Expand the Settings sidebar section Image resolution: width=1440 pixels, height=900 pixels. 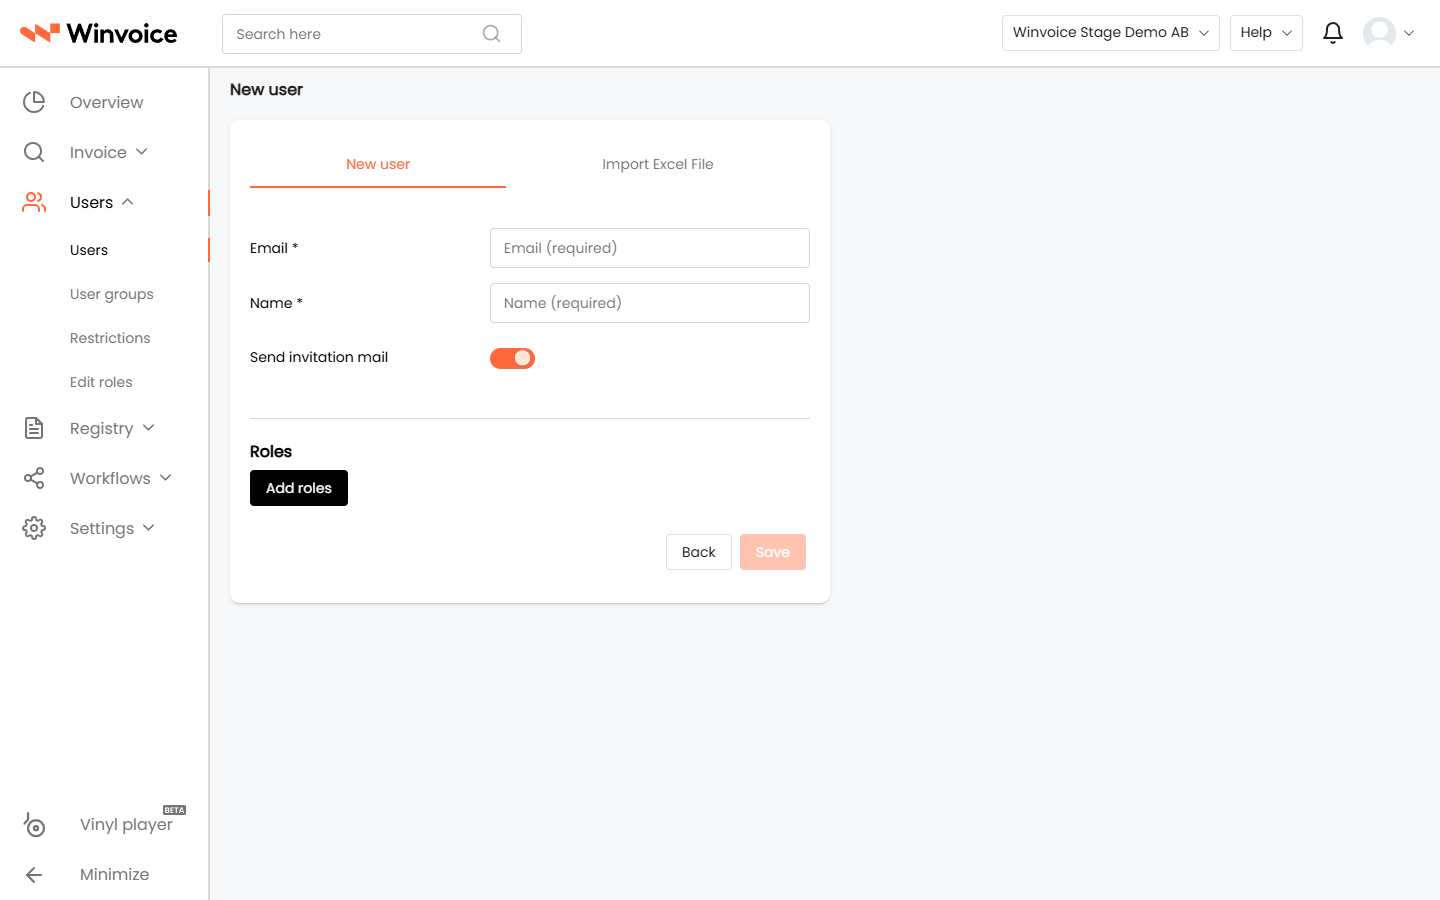[149, 528]
